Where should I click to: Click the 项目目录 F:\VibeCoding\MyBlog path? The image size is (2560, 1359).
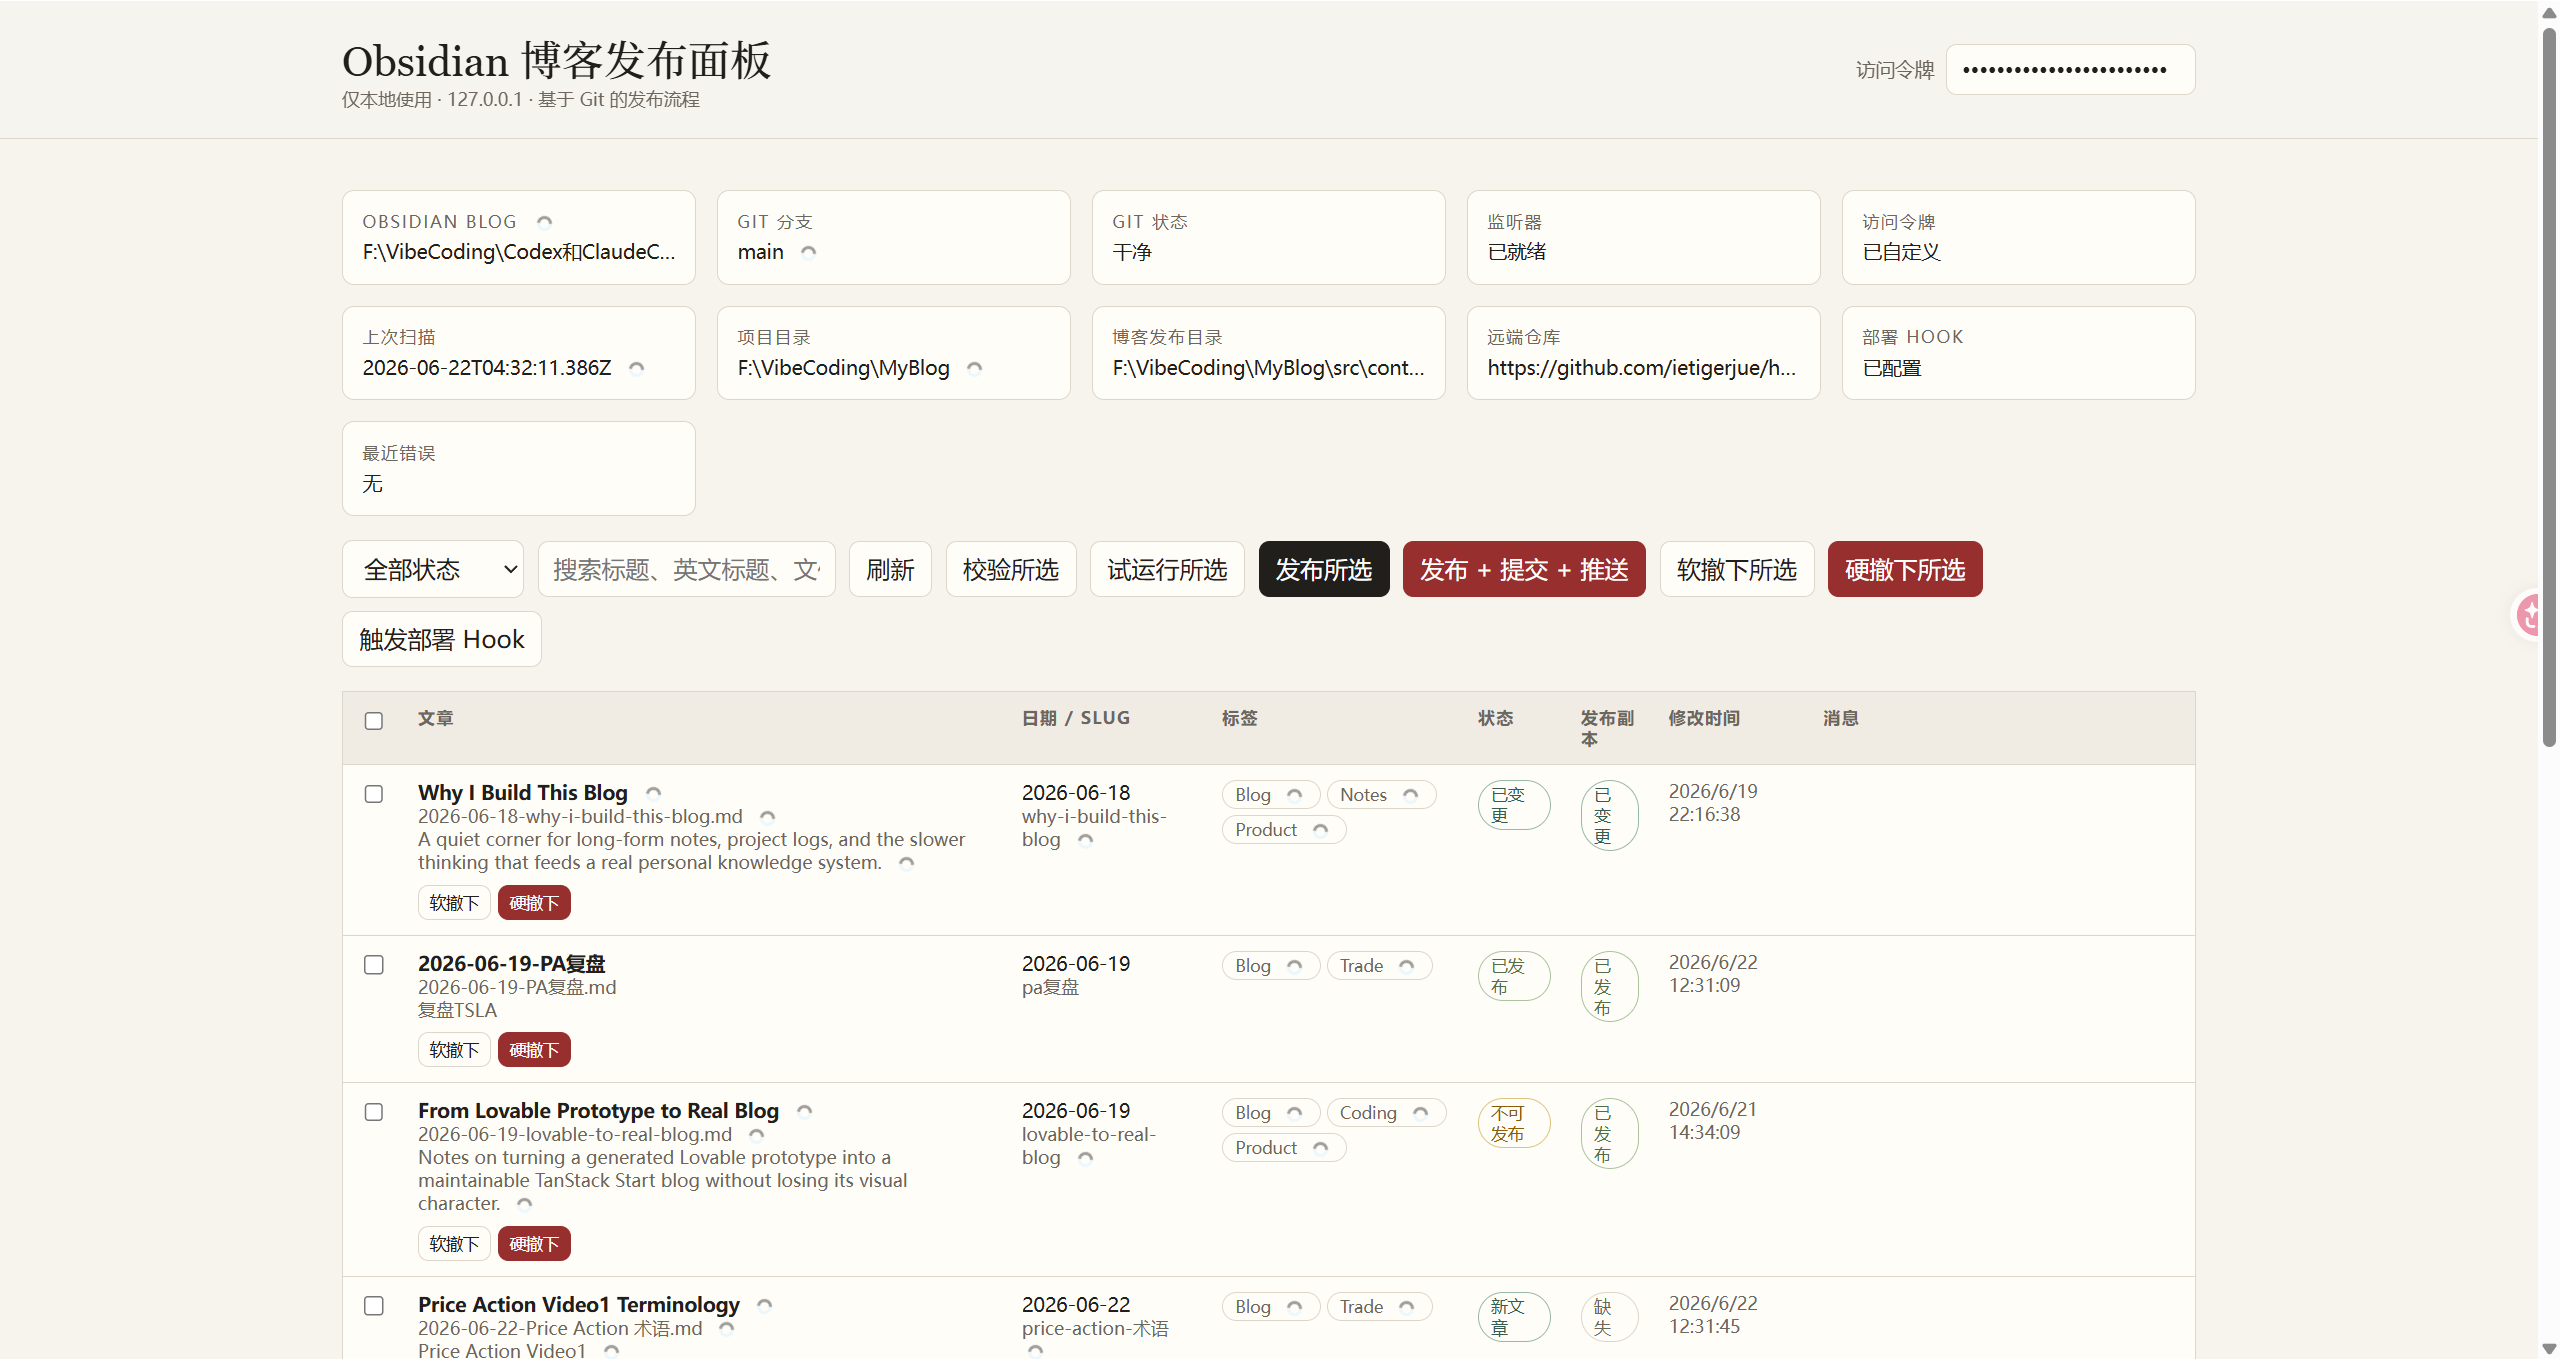(844, 368)
